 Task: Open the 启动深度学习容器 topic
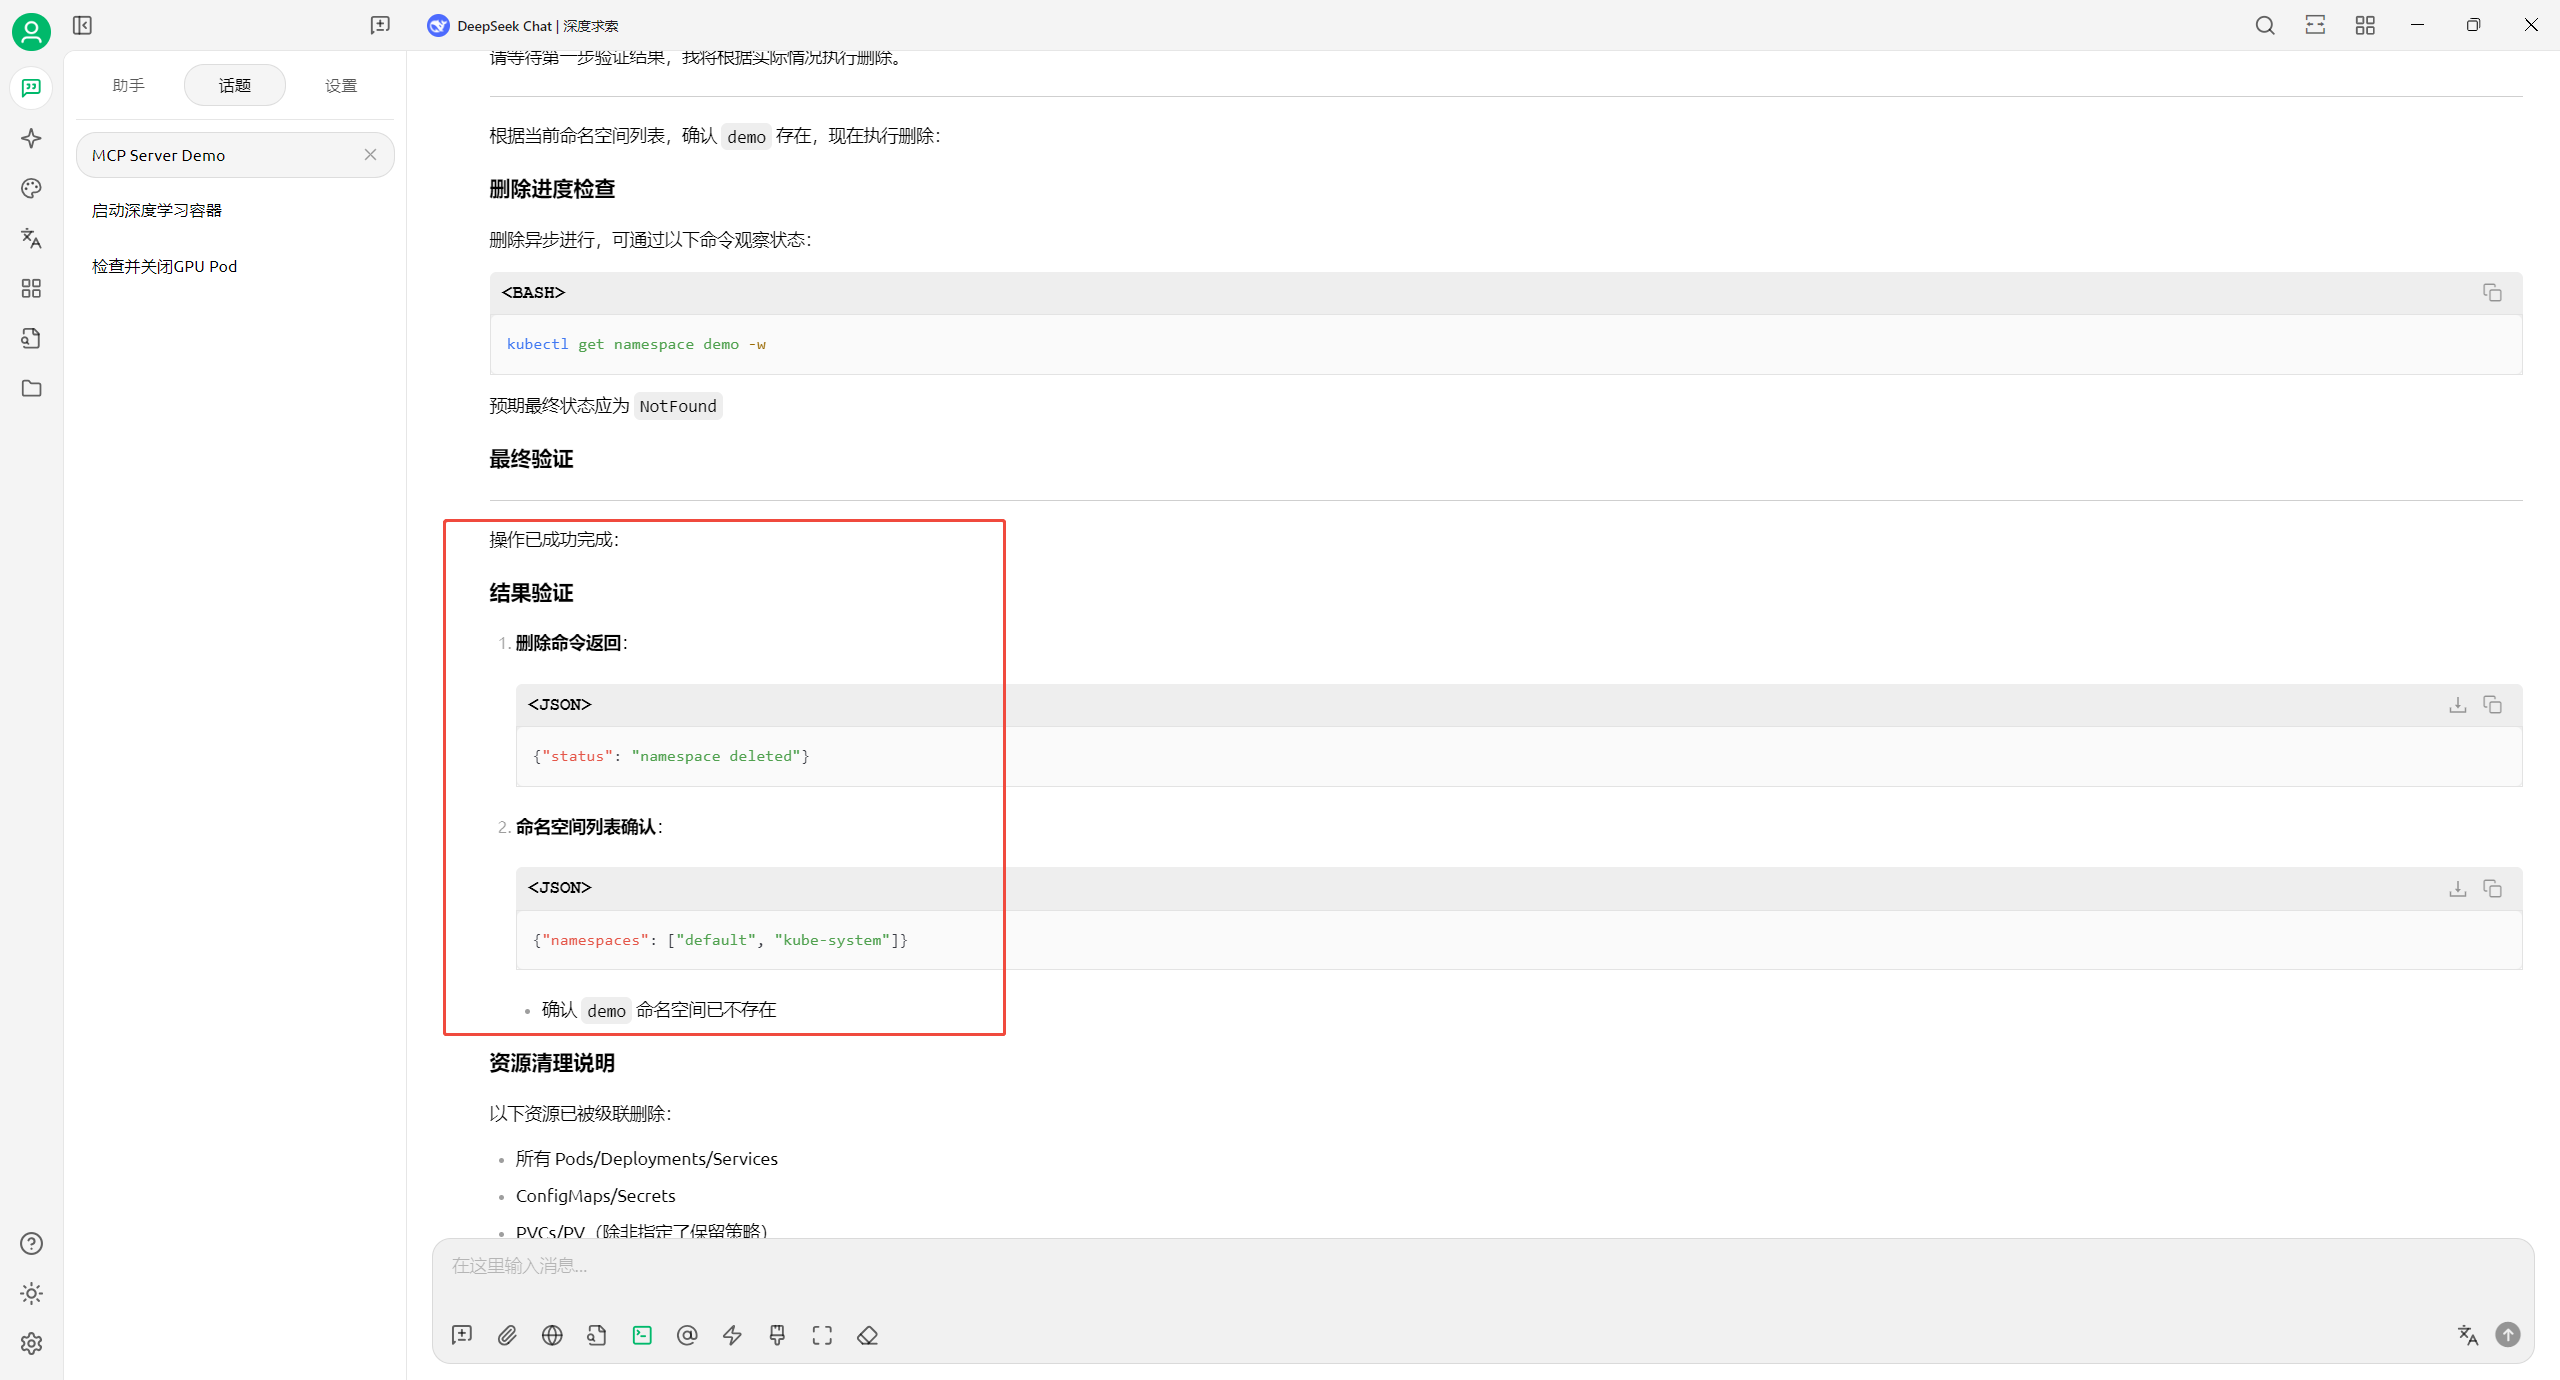tap(157, 210)
